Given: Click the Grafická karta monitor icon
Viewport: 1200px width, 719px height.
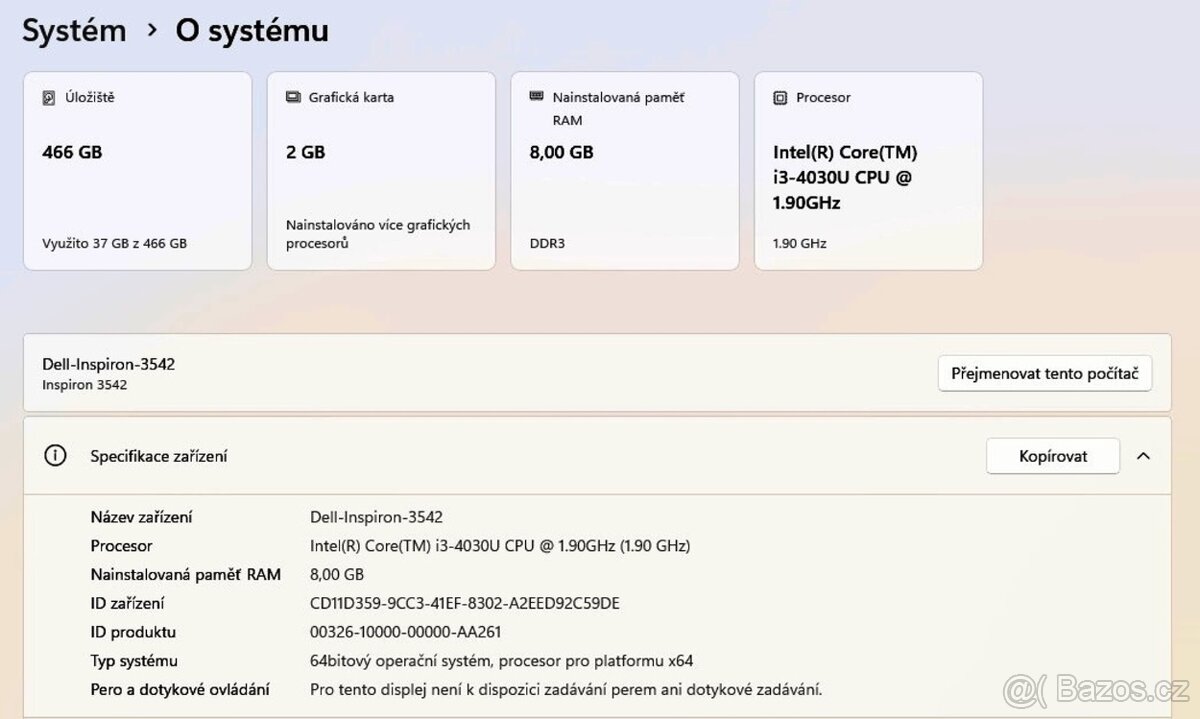Looking at the screenshot, I should click(293, 98).
